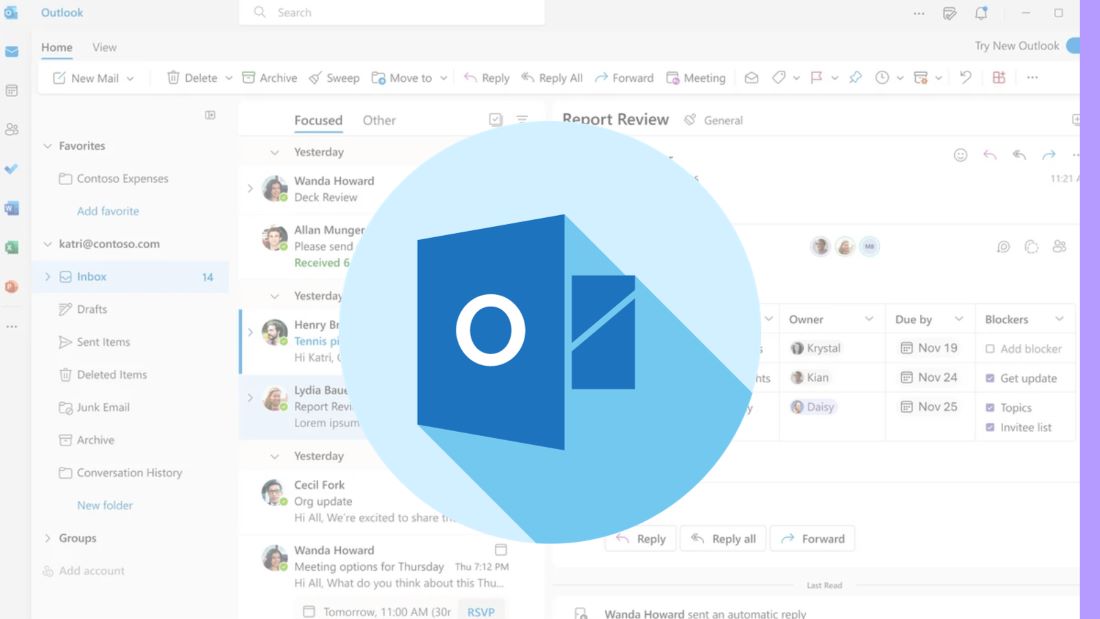1100x619 pixels.
Task: Click the Pin icon in toolbar
Action: pyautogui.click(x=855, y=77)
